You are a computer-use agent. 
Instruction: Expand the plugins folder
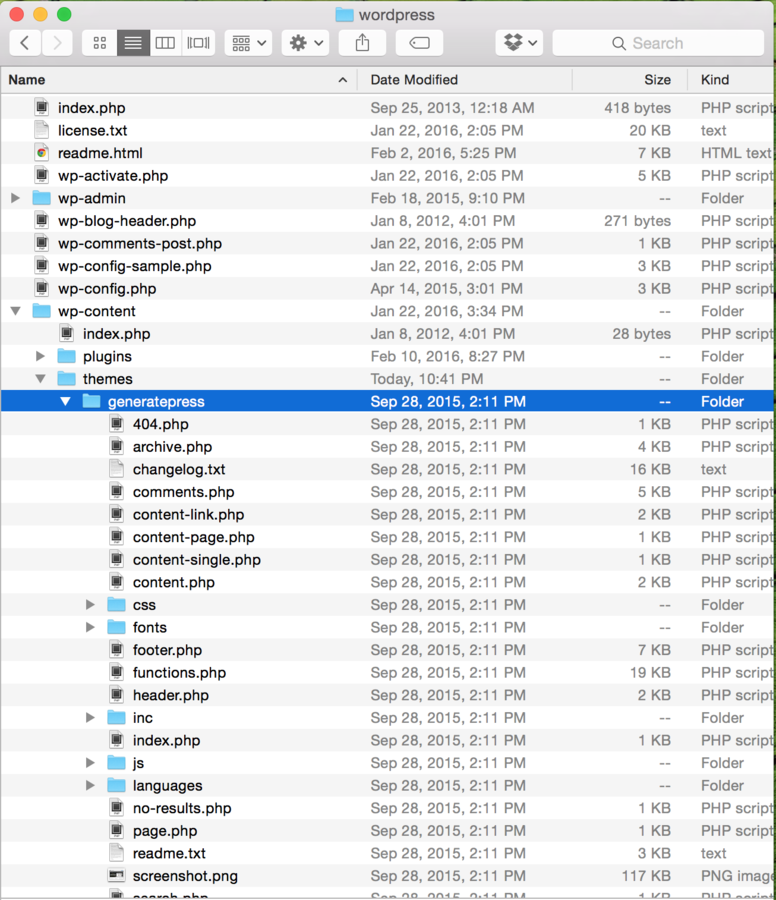(x=40, y=356)
